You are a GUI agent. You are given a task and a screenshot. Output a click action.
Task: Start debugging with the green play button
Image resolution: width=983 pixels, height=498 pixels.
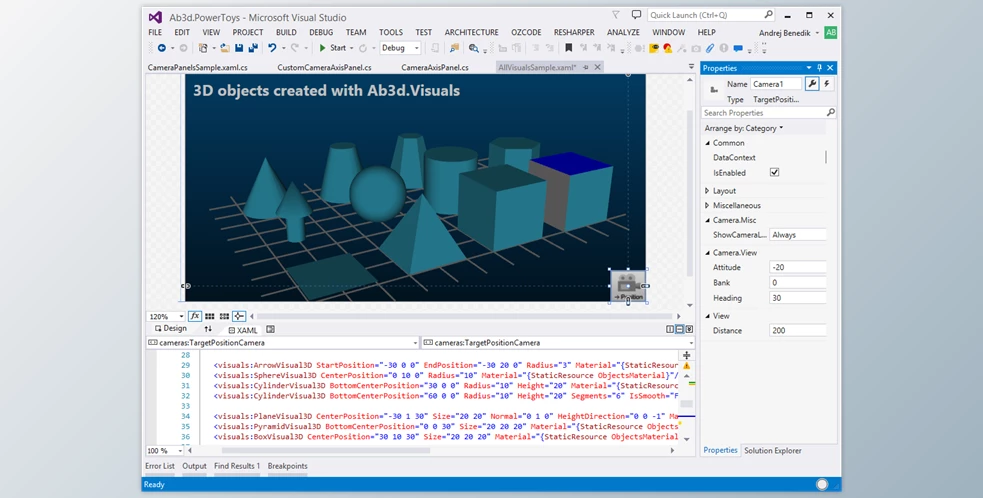[x=322, y=48]
